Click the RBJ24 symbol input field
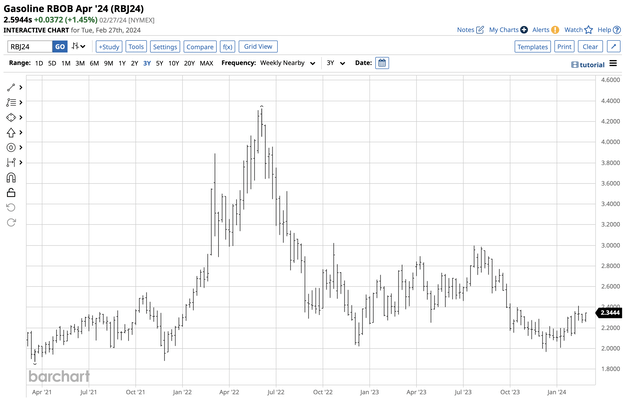640x415 pixels. (x=30, y=47)
